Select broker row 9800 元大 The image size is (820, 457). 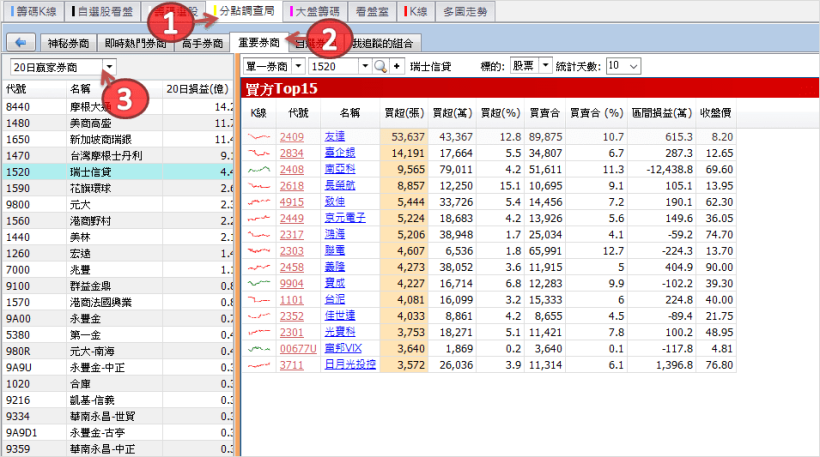pyautogui.click(x=119, y=204)
